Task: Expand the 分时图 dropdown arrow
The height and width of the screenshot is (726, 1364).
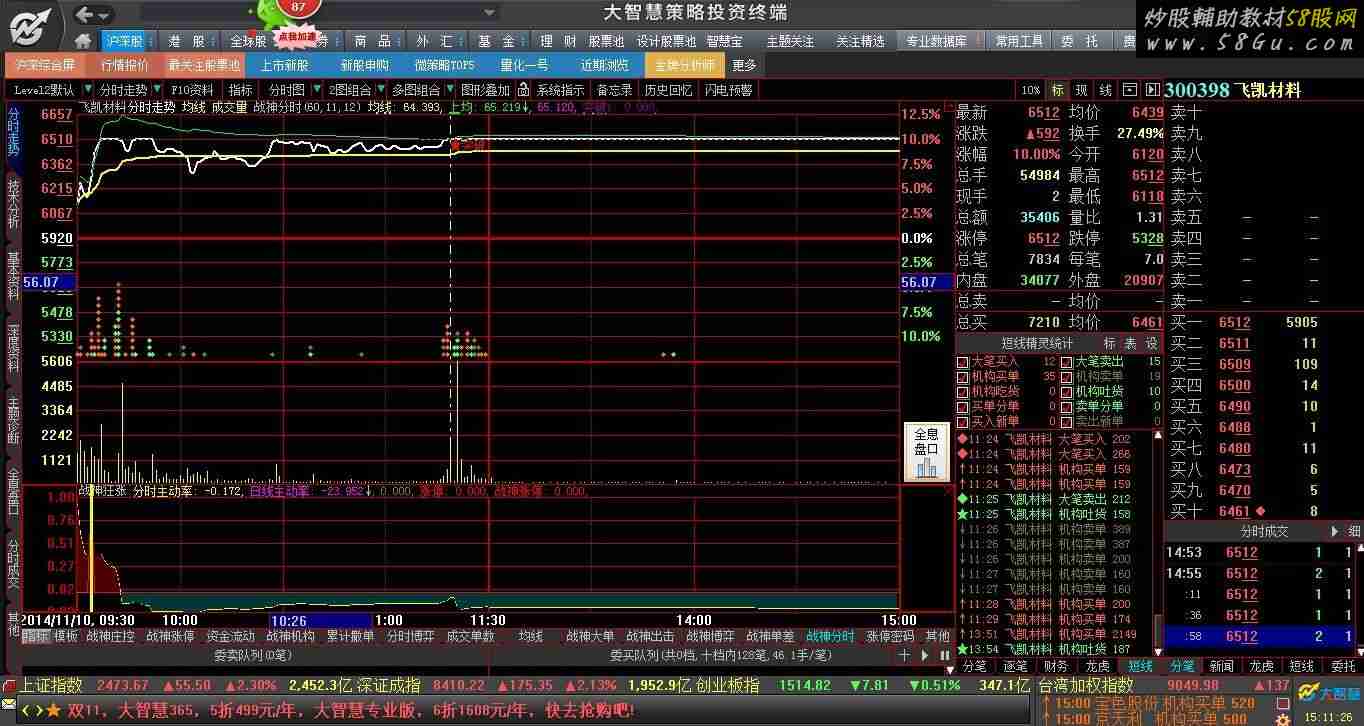Action: (315, 90)
